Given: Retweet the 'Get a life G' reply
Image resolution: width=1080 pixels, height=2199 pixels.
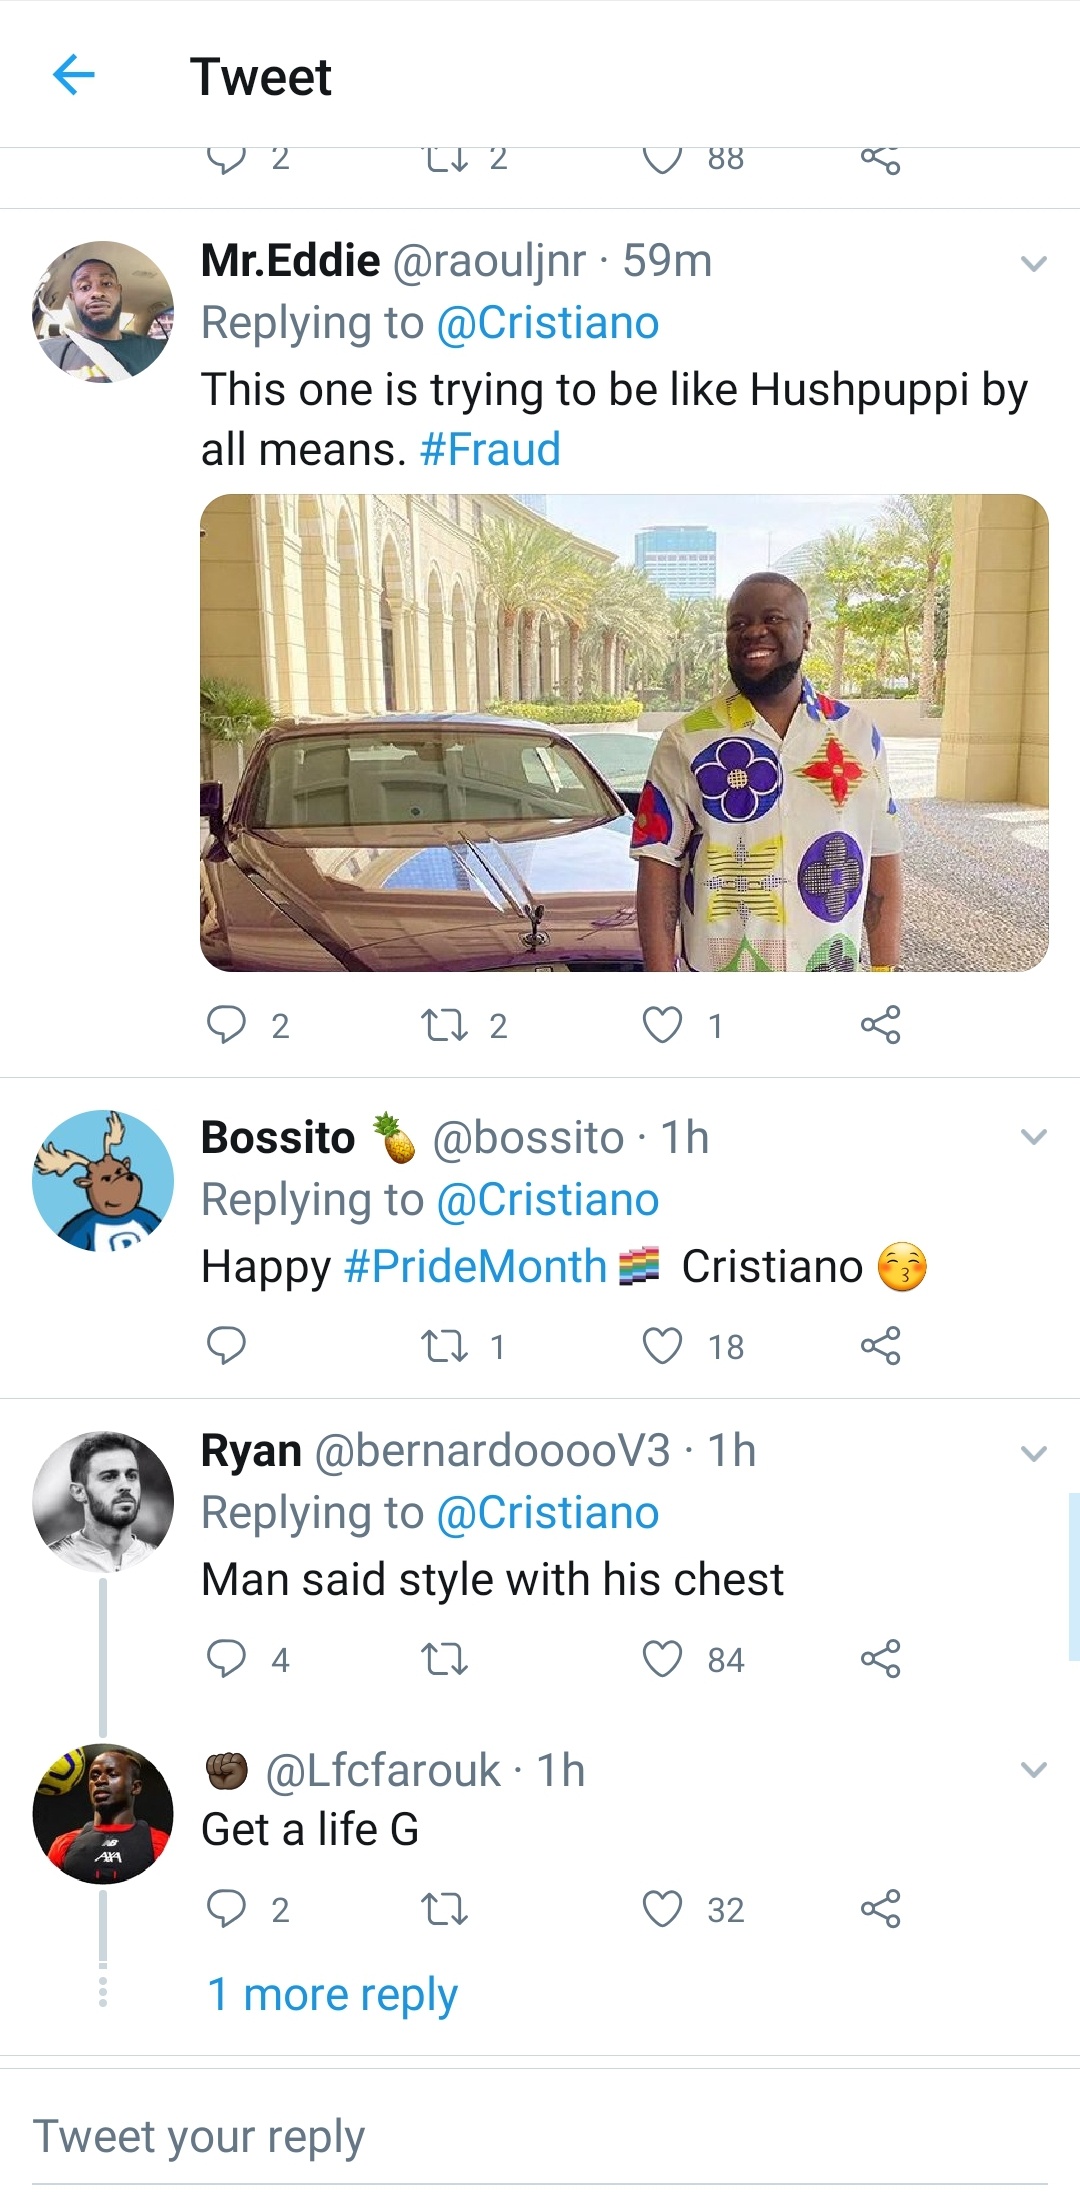Looking at the screenshot, I should (x=444, y=1909).
